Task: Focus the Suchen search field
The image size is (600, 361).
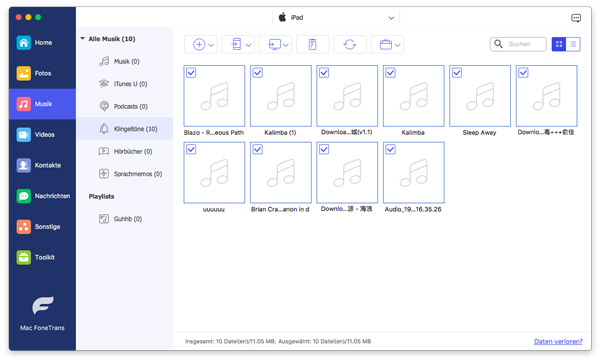Action: [518, 44]
